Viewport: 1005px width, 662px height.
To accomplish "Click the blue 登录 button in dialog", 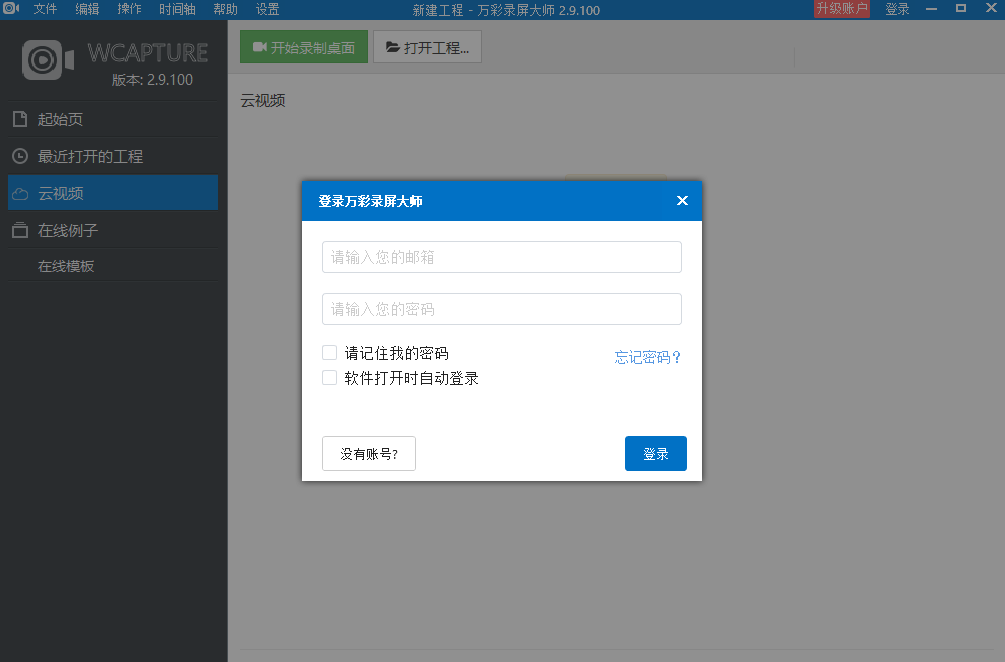I will (656, 454).
